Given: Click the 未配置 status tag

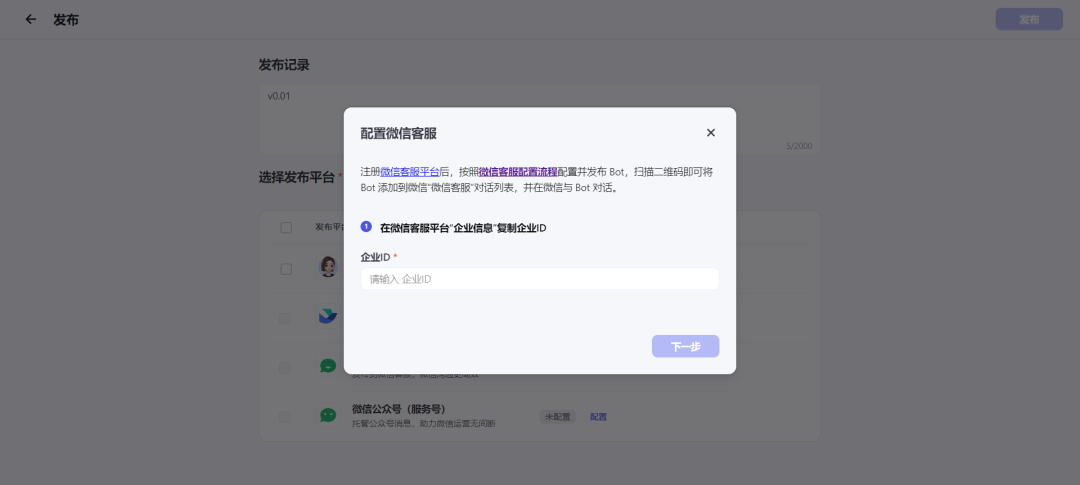Looking at the screenshot, I should pos(558,417).
